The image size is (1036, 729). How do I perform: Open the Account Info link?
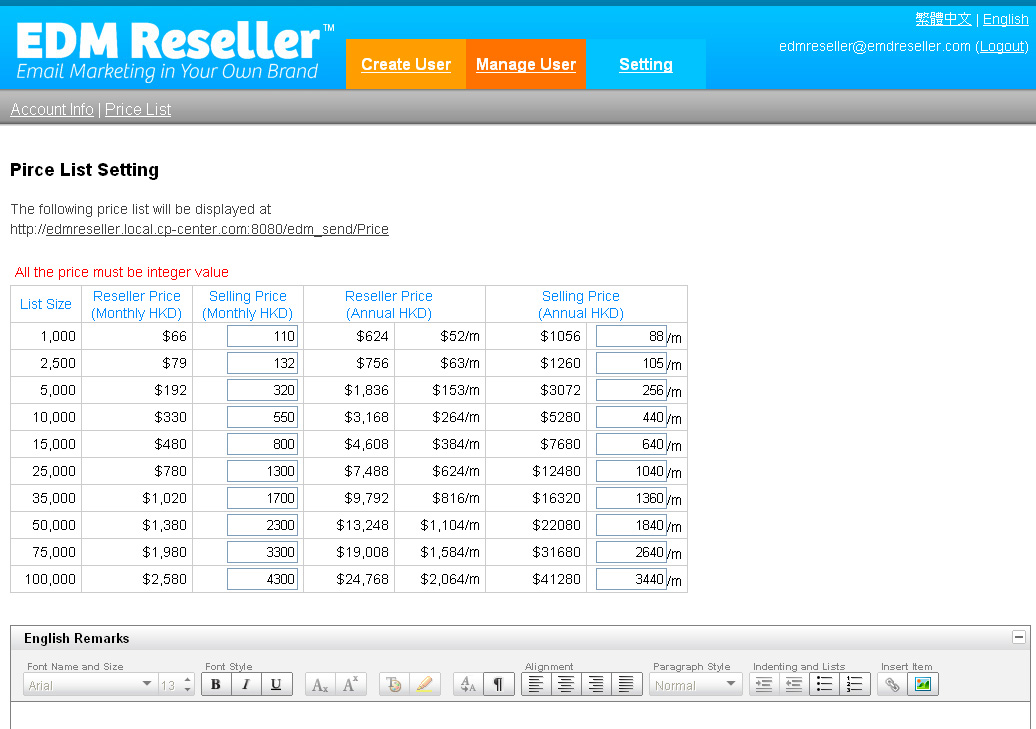(x=52, y=110)
